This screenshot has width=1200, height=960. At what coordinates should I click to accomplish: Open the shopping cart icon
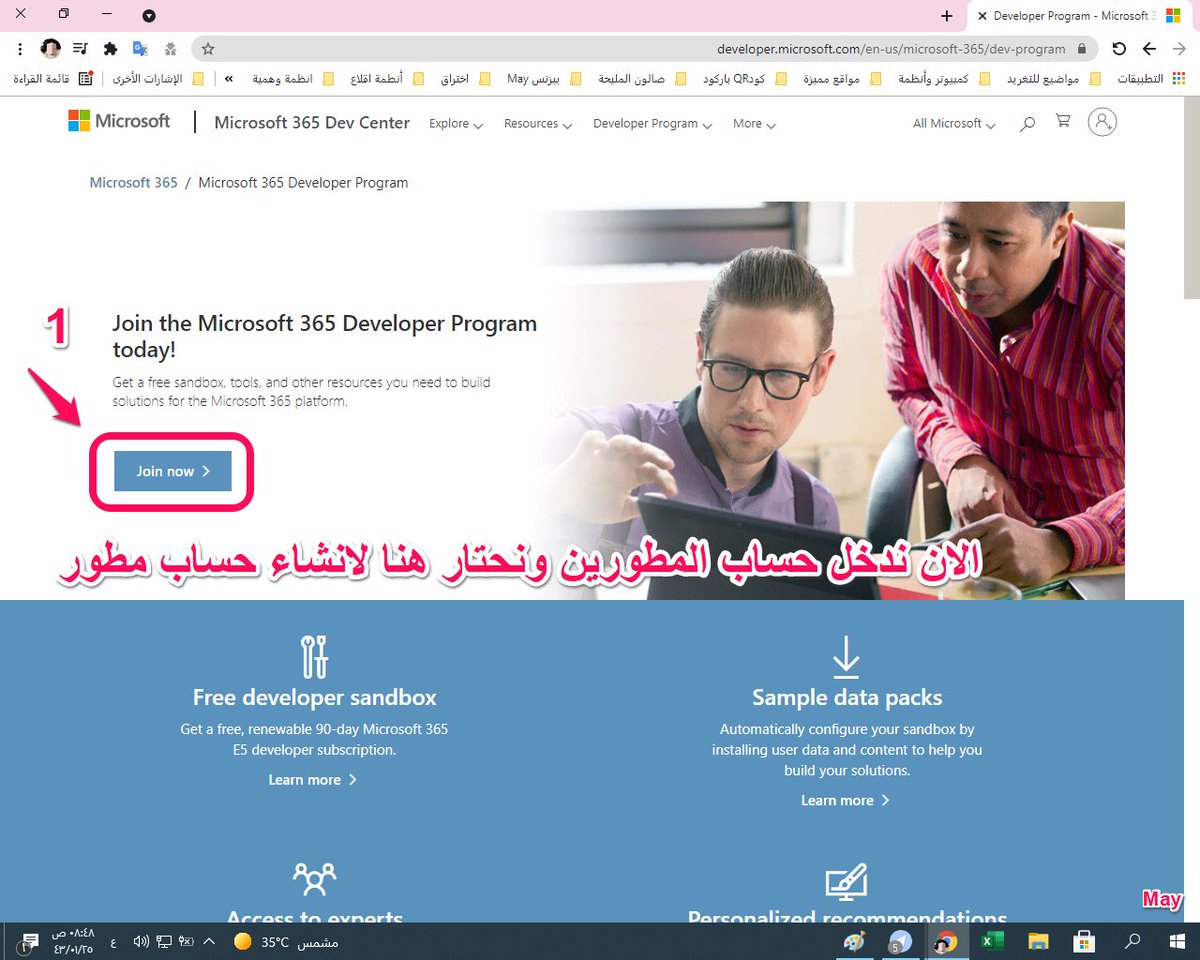[x=1063, y=121]
